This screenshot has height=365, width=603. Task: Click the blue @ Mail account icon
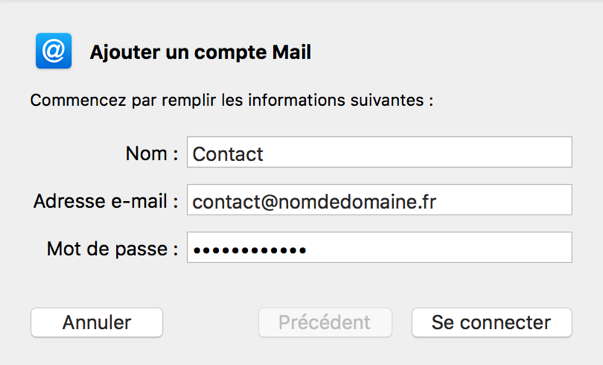(x=53, y=51)
